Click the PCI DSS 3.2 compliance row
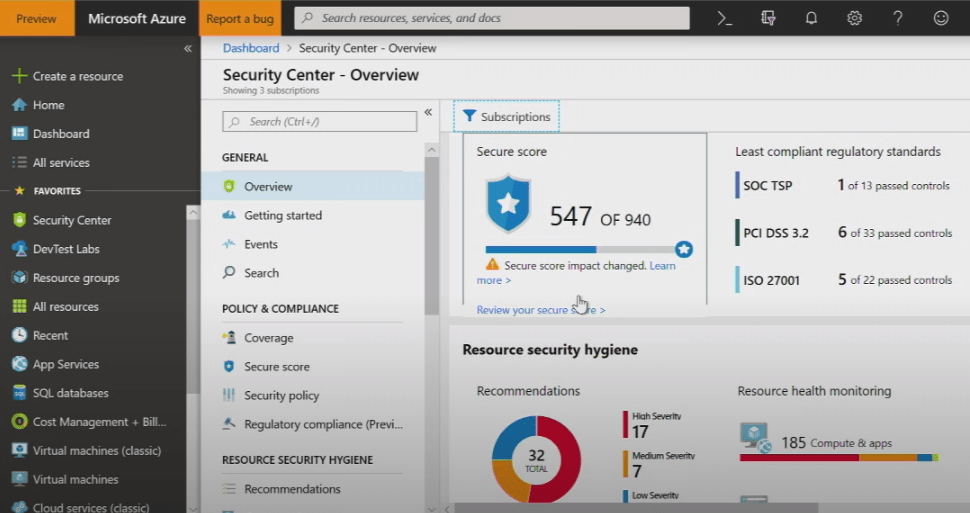Viewport: 970px width, 513px height. point(844,233)
